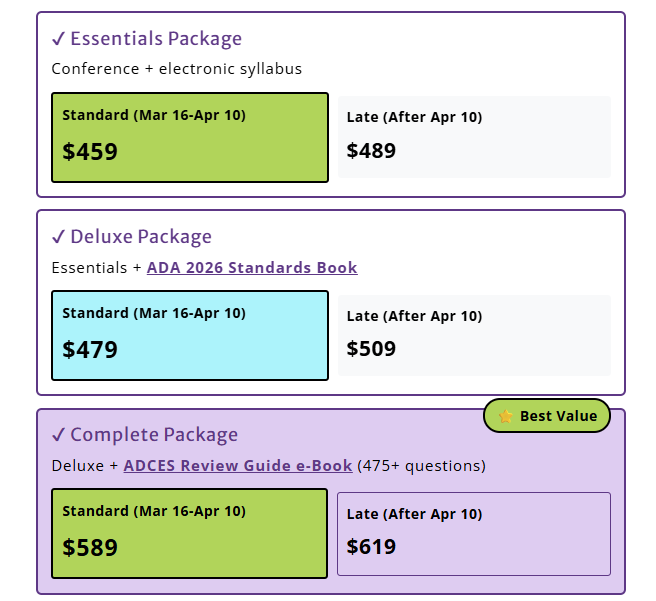Select Essentials Late $489 pricing option
This screenshot has width=656, height=601.
click(474, 137)
